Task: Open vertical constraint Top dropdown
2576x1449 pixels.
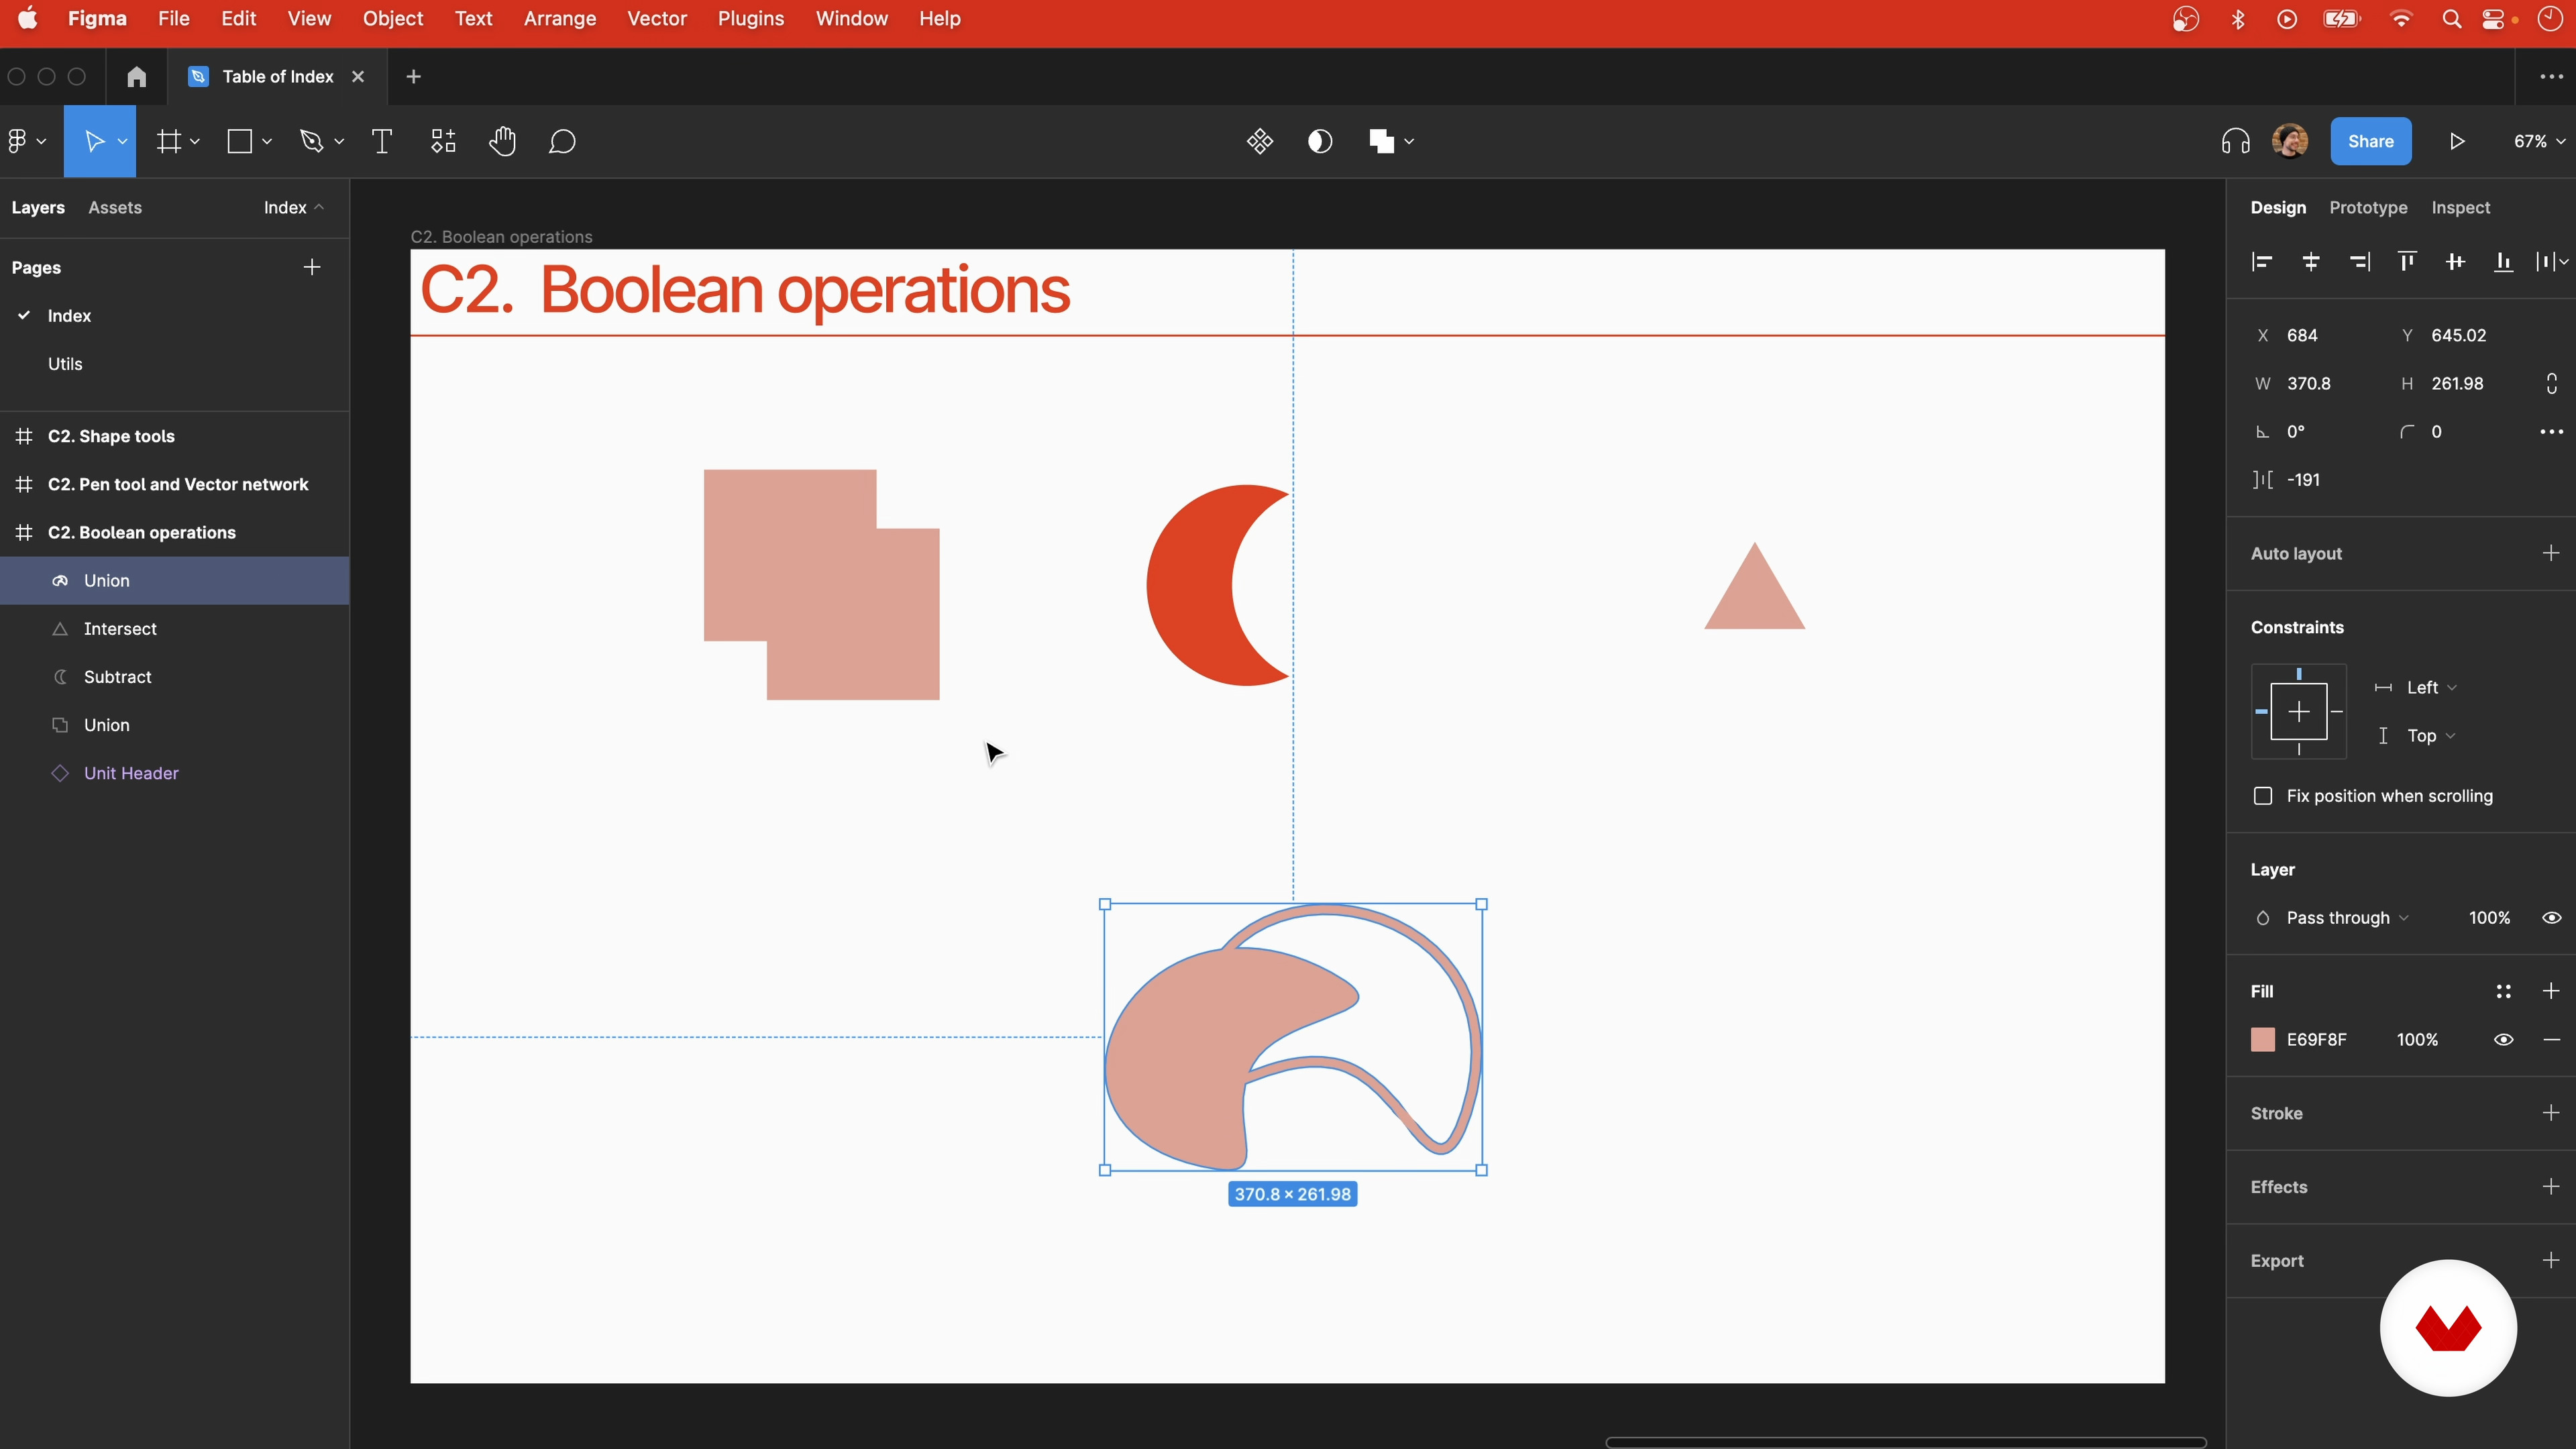Action: (x=2431, y=736)
